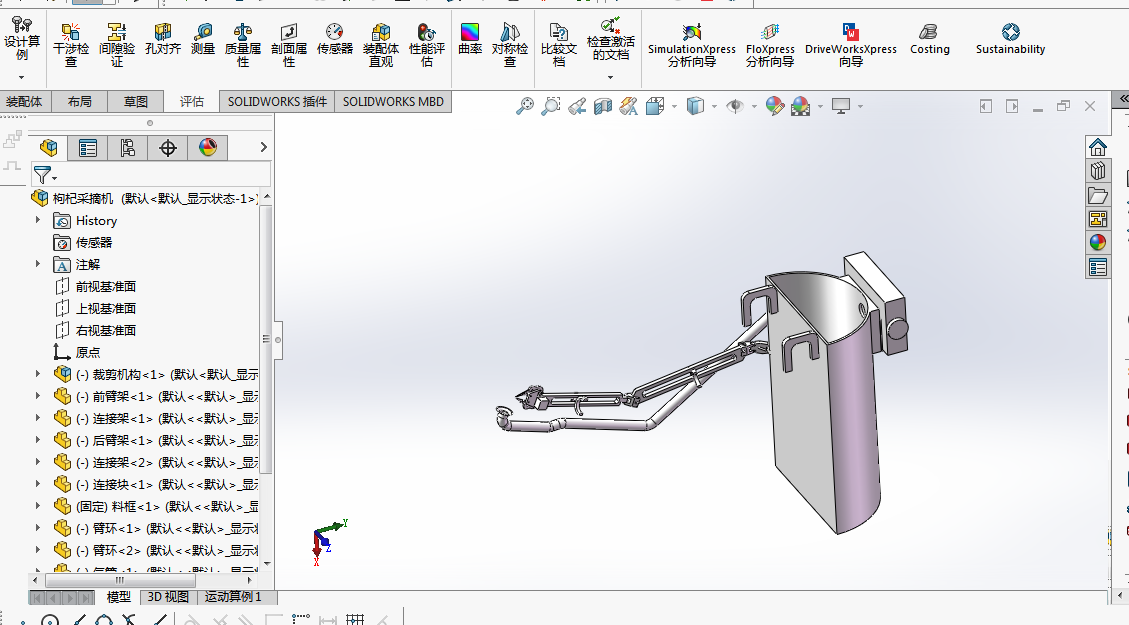
Task: Launch FloXpress analysis wizard
Action: point(770,44)
